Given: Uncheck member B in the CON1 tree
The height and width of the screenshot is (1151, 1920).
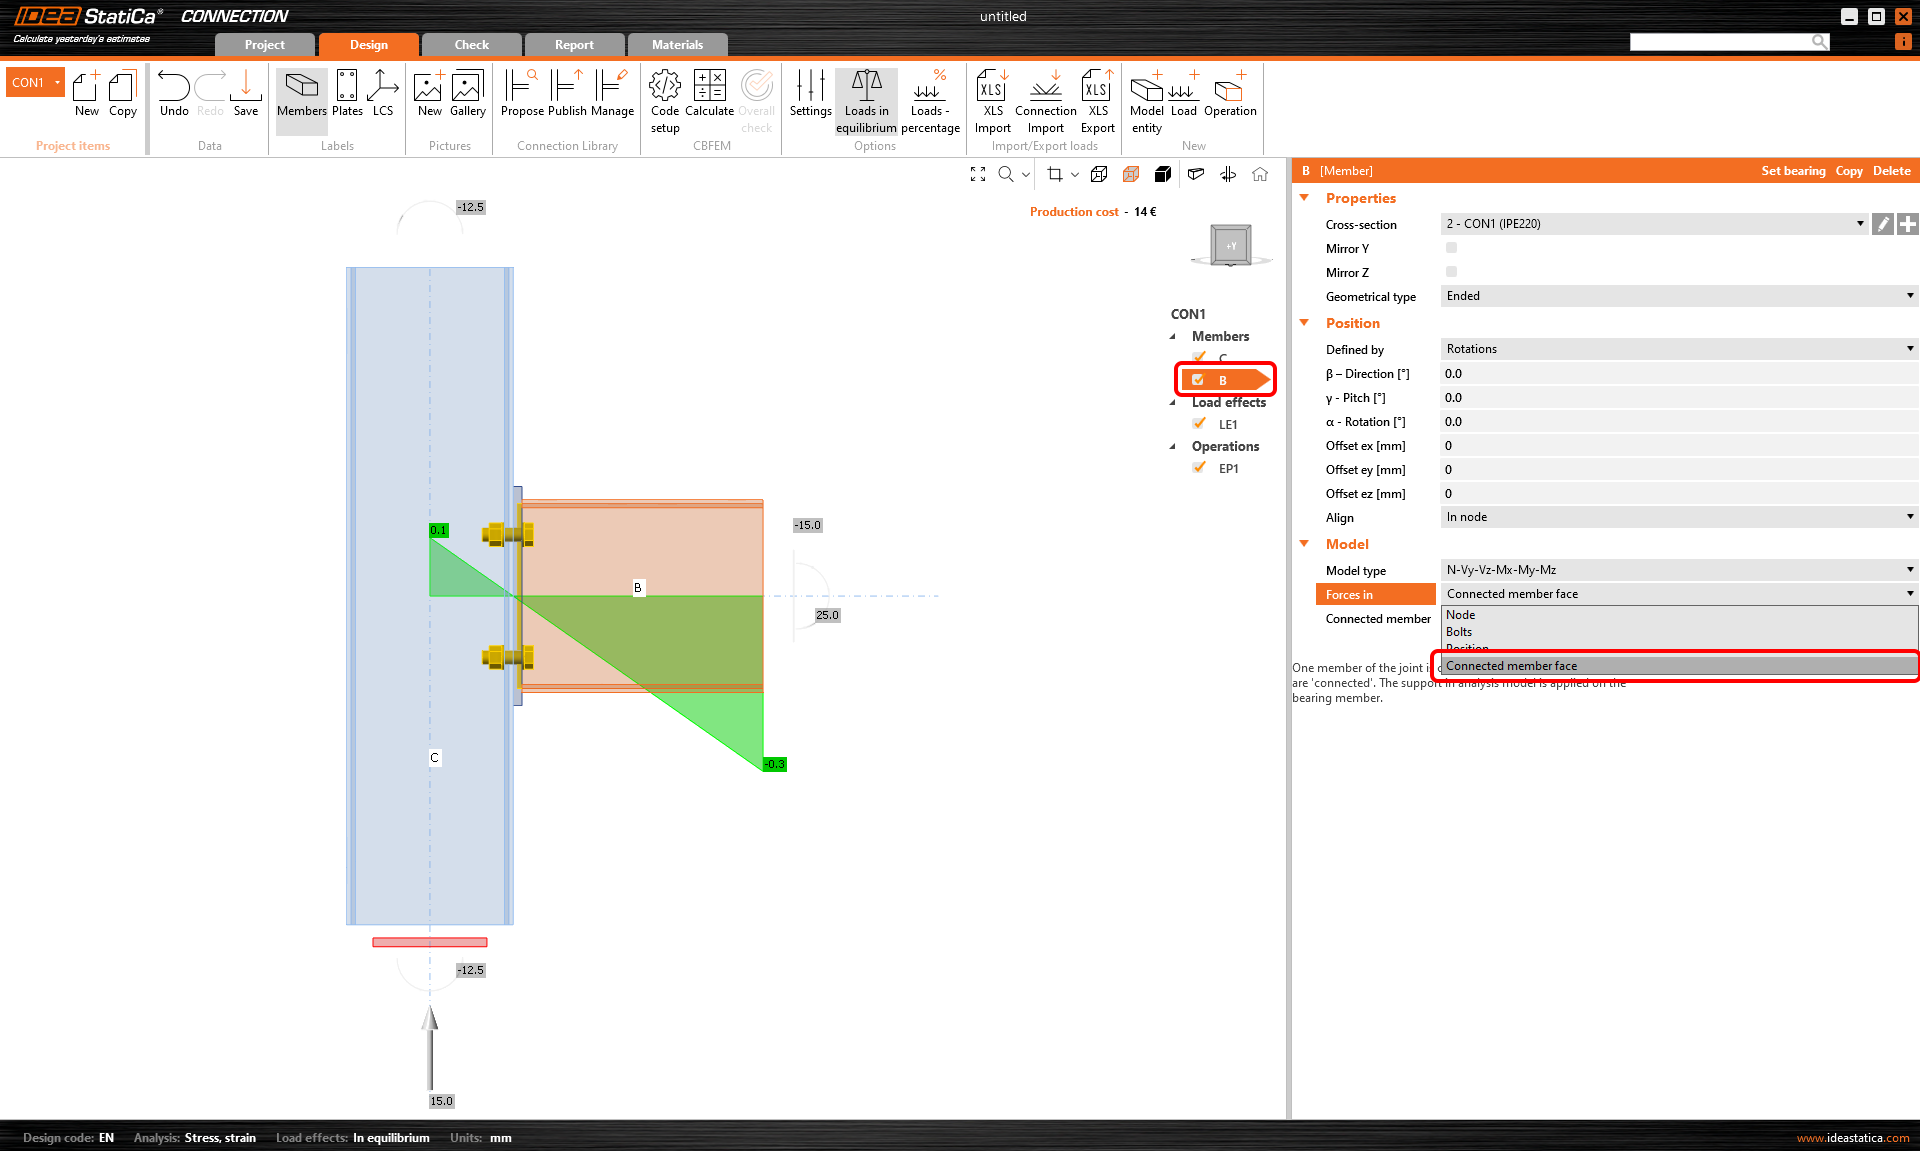Looking at the screenshot, I should (1199, 379).
